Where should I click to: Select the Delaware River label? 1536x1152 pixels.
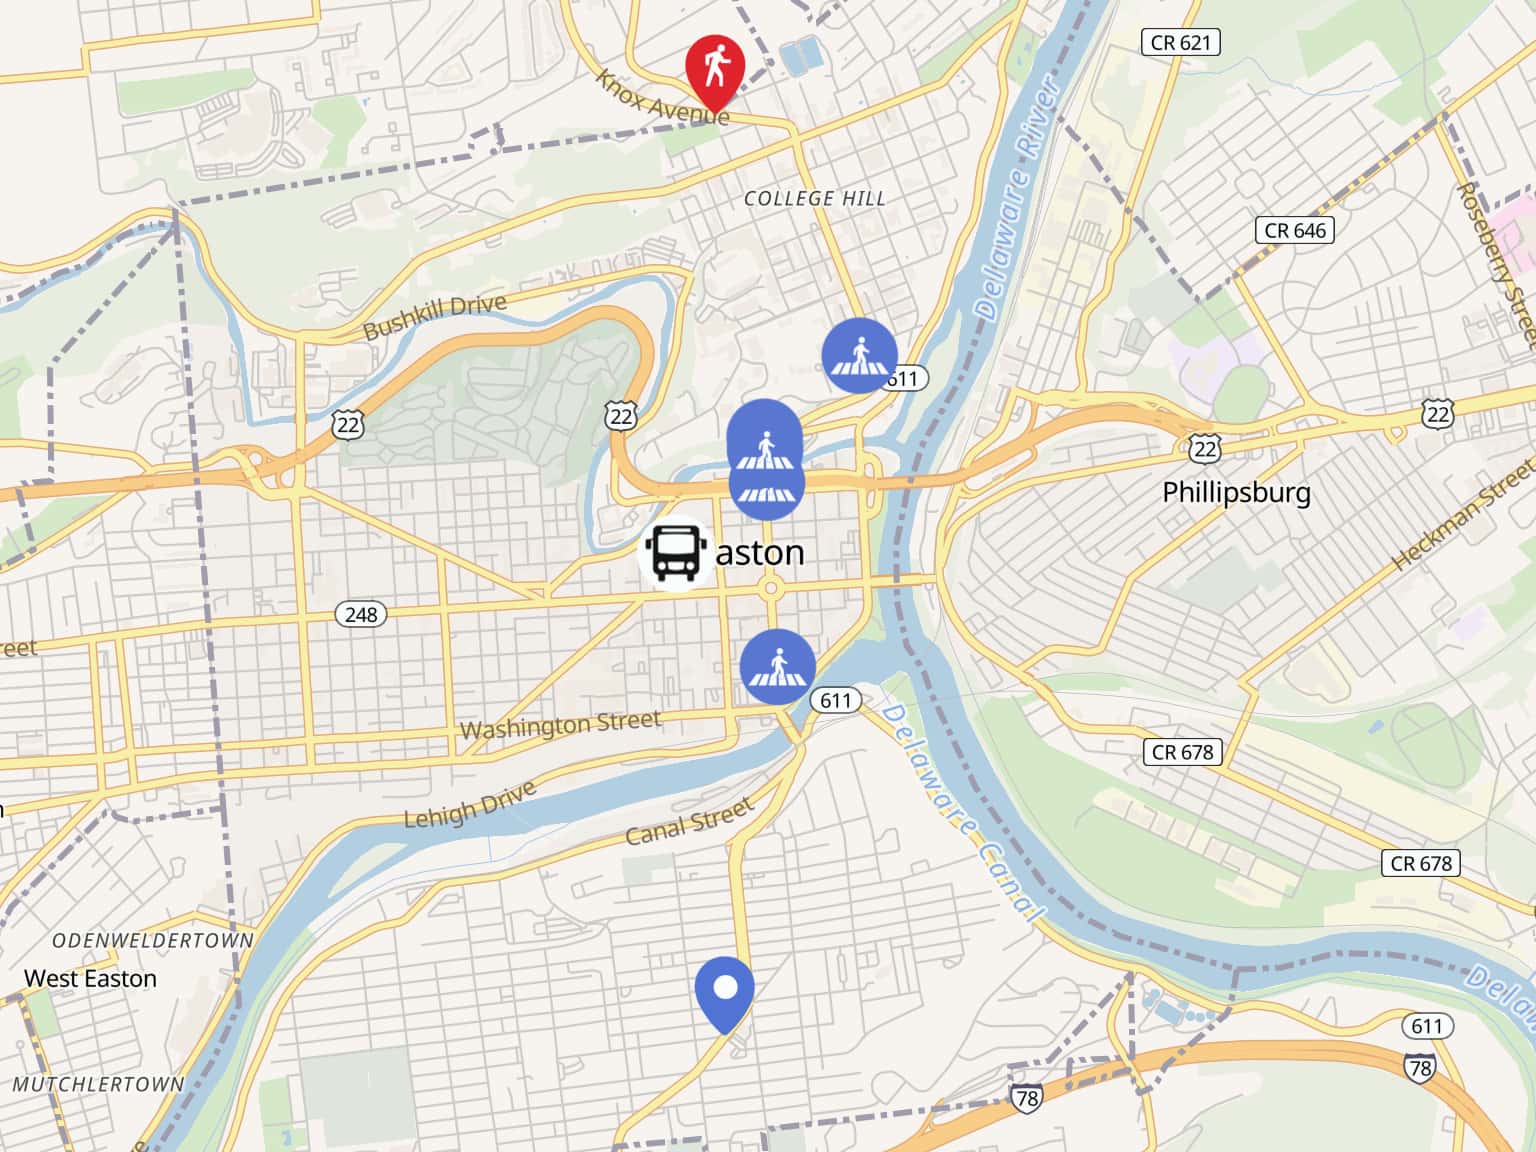1017,198
